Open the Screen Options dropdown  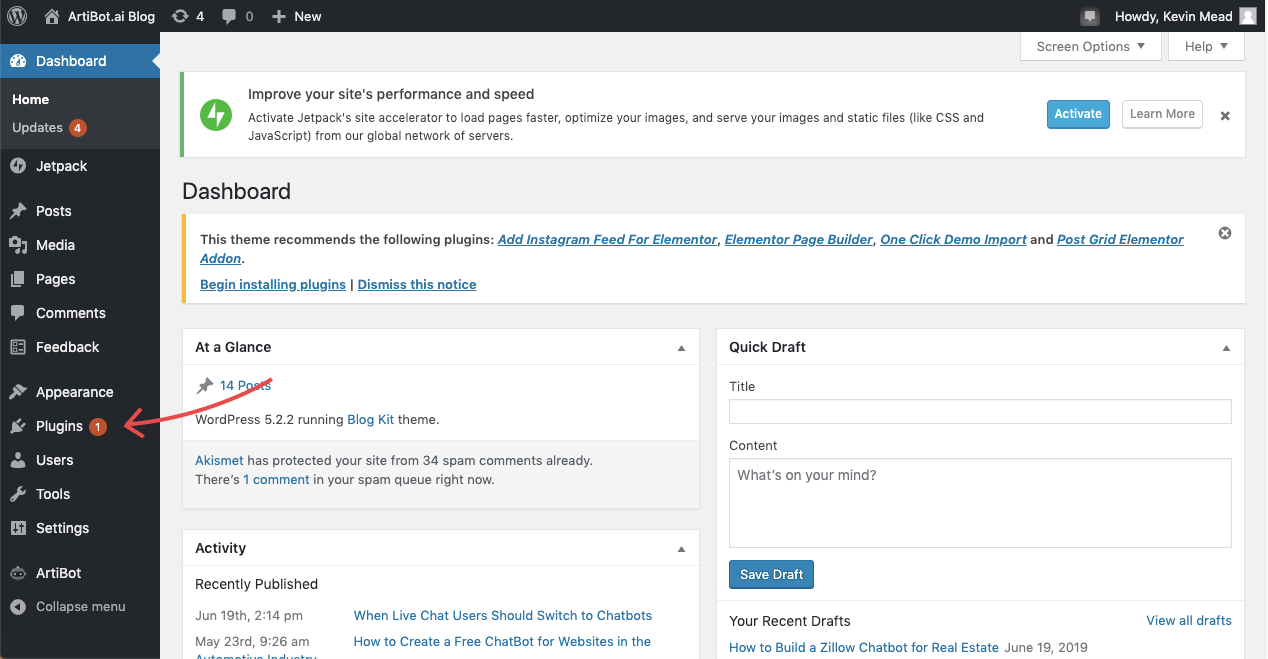1091,46
